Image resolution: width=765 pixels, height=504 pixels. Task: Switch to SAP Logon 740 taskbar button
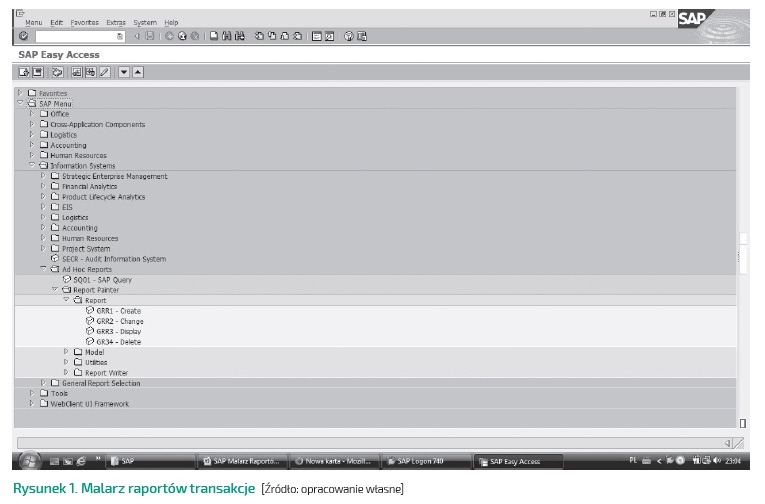pos(426,461)
